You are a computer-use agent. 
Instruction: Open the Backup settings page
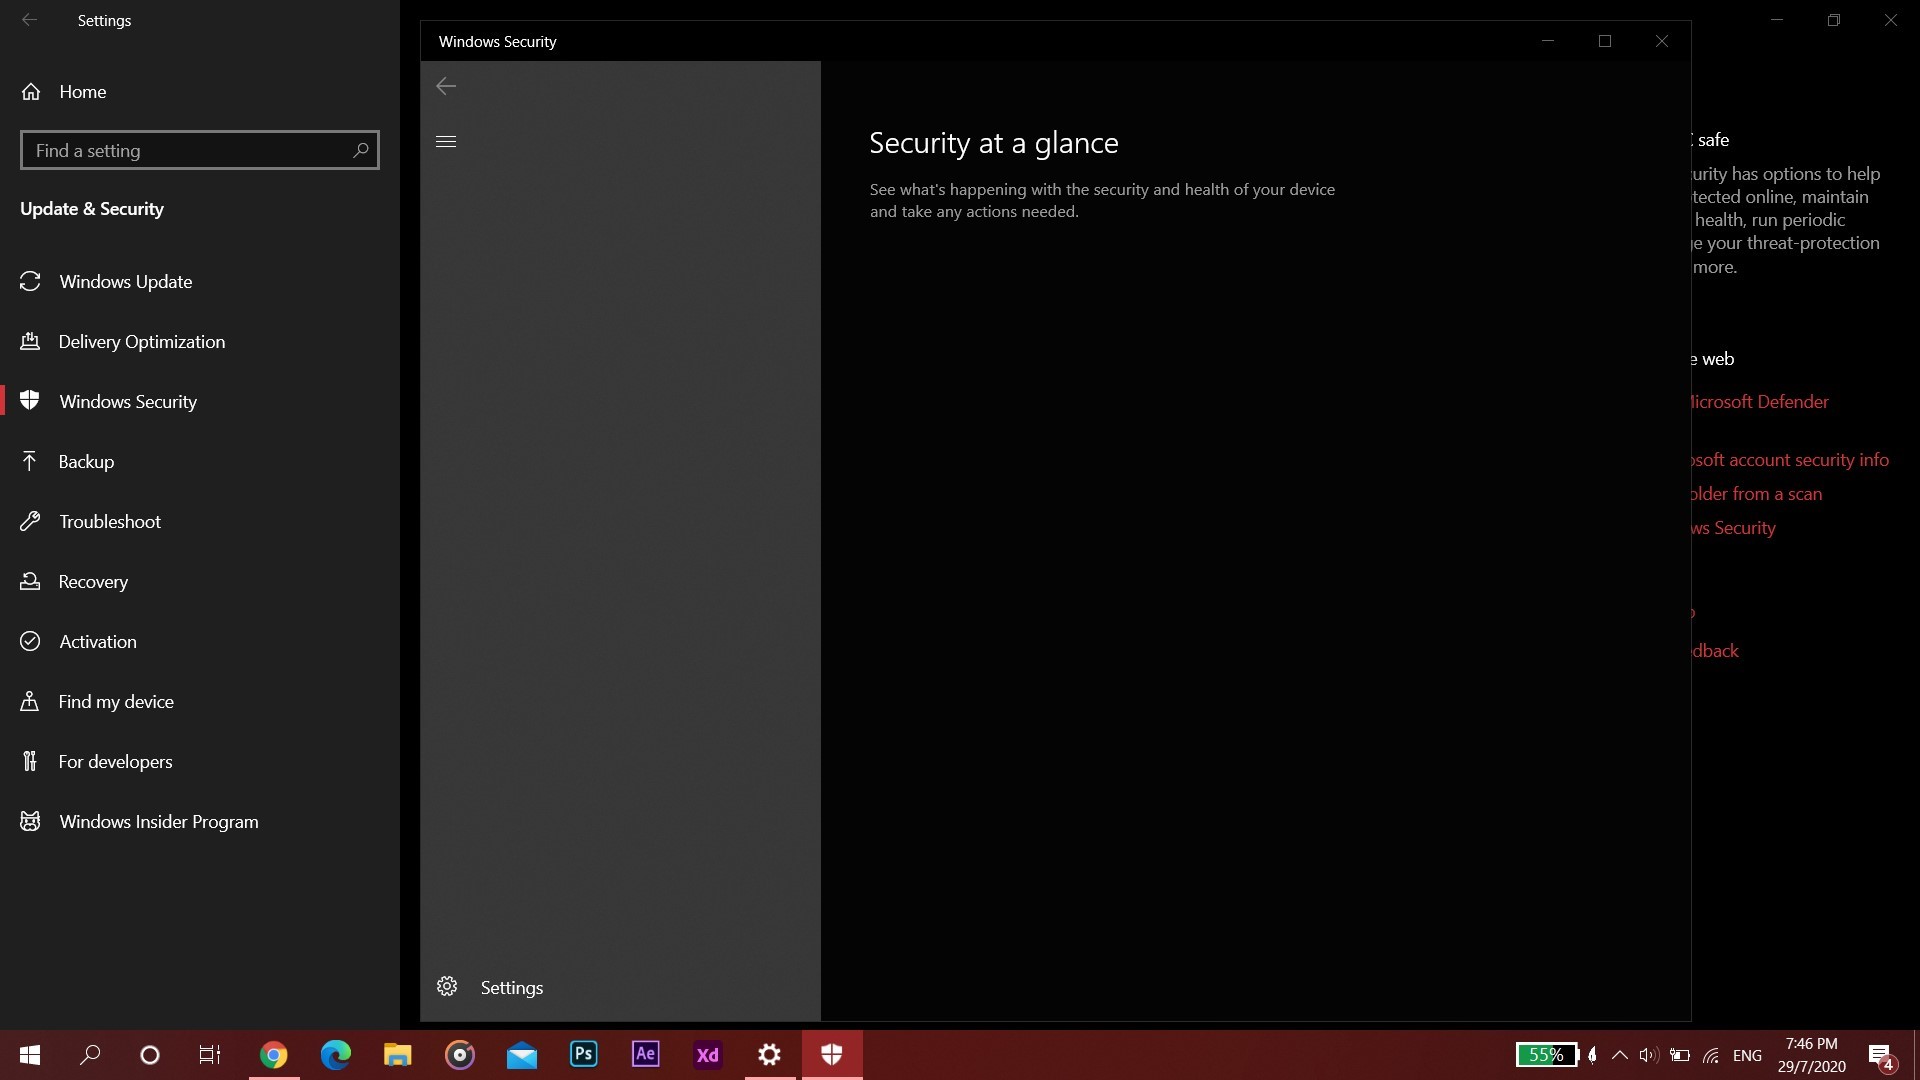point(200,461)
